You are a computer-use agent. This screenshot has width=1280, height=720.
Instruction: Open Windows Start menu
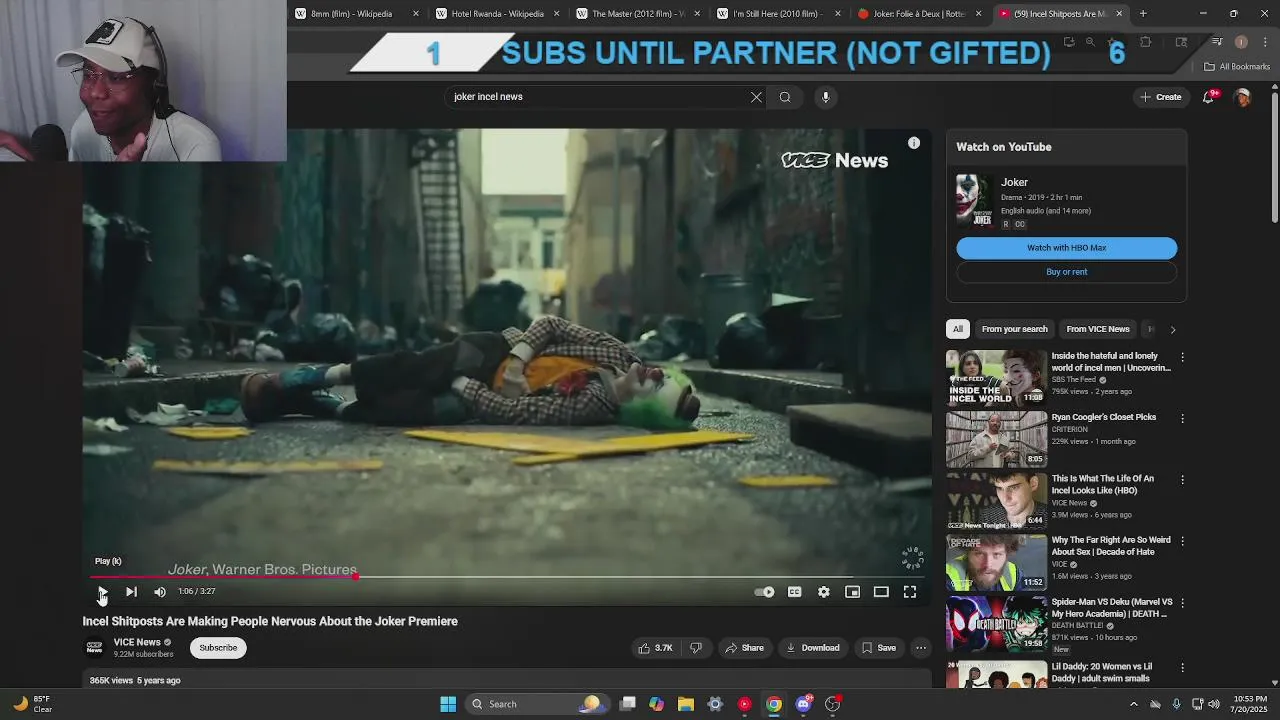click(x=448, y=704)
